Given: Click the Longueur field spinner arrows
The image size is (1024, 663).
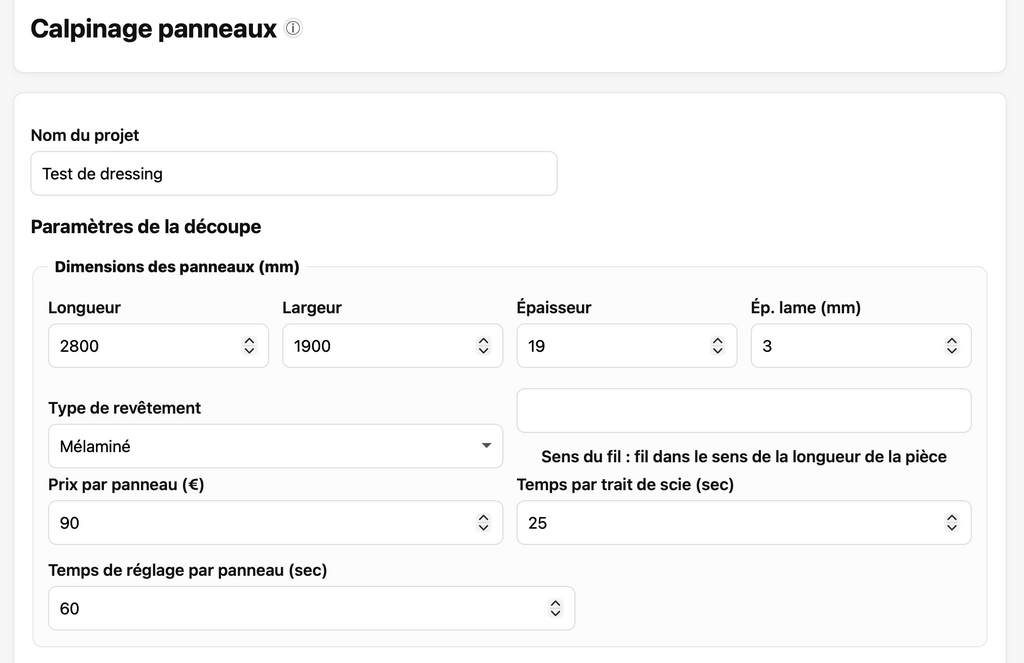Looking at the screenshot, I should click(249, 346).
